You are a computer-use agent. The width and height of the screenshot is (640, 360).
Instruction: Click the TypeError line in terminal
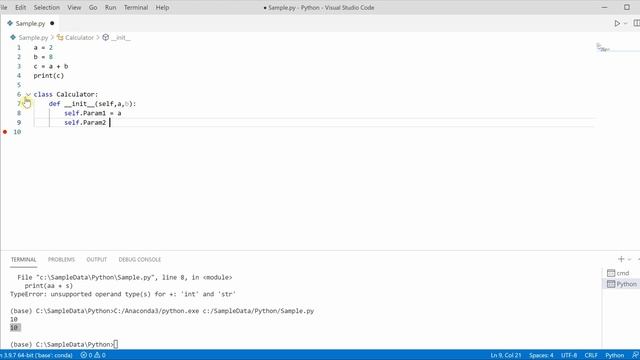click(x=123, y=294)
